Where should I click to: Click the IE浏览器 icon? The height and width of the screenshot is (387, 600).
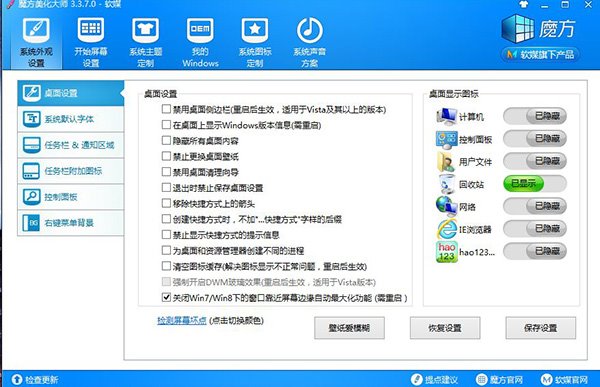[x=447, y=229]
